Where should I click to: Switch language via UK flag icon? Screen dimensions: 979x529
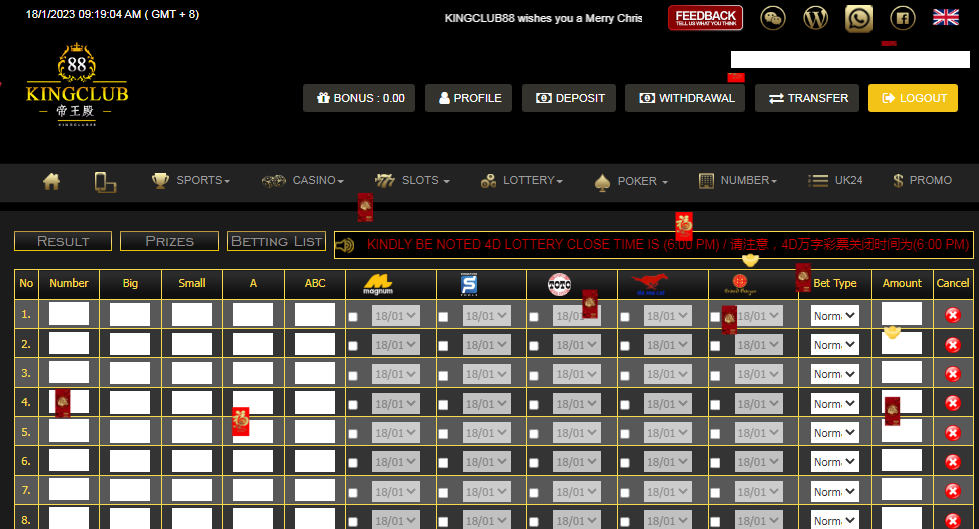[x=945, y=17]
